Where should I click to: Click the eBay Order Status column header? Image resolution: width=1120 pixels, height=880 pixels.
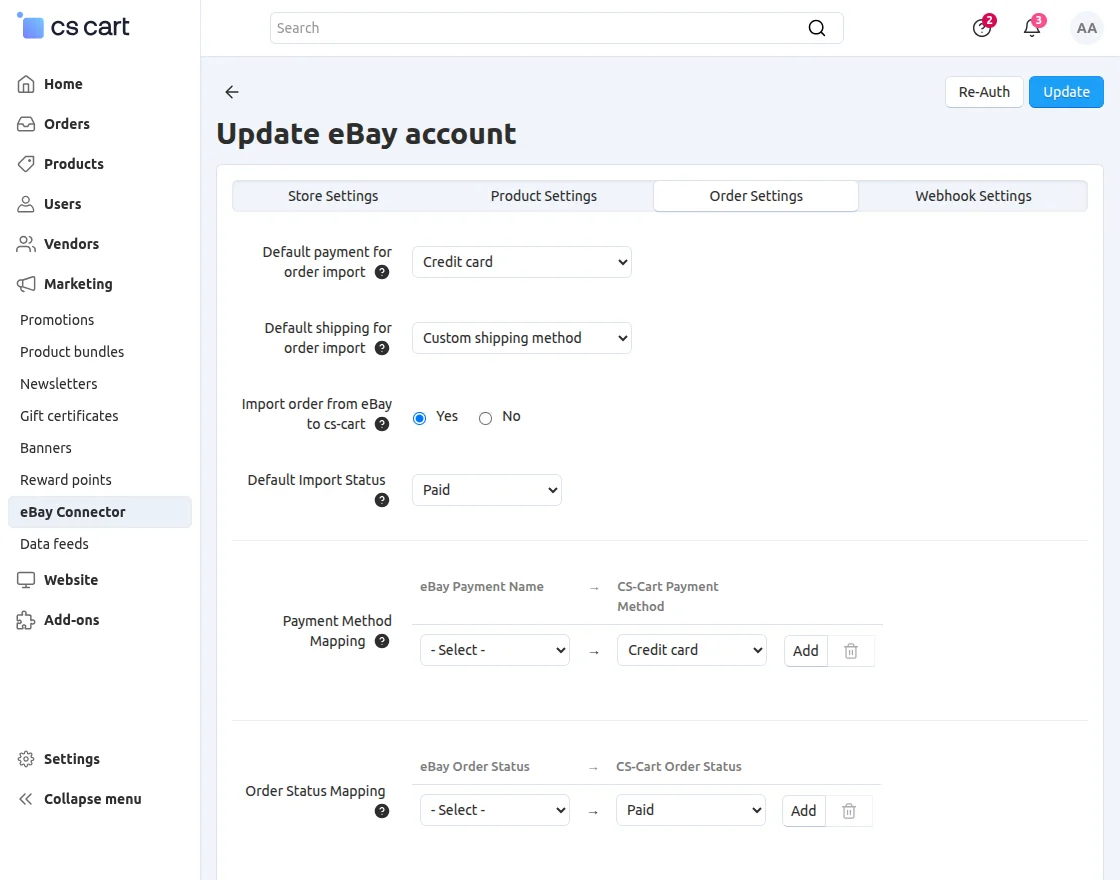tap(474, 766)
